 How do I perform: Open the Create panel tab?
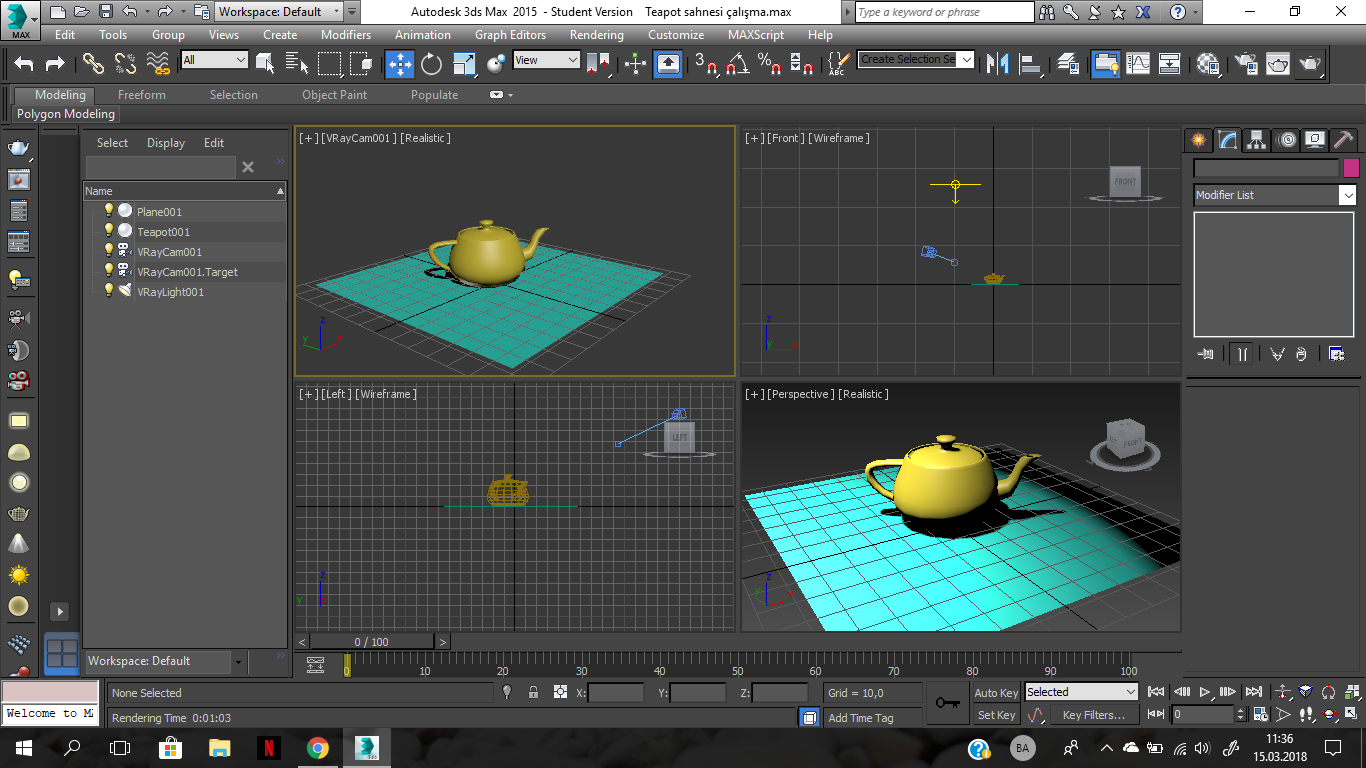[1197, 139]
